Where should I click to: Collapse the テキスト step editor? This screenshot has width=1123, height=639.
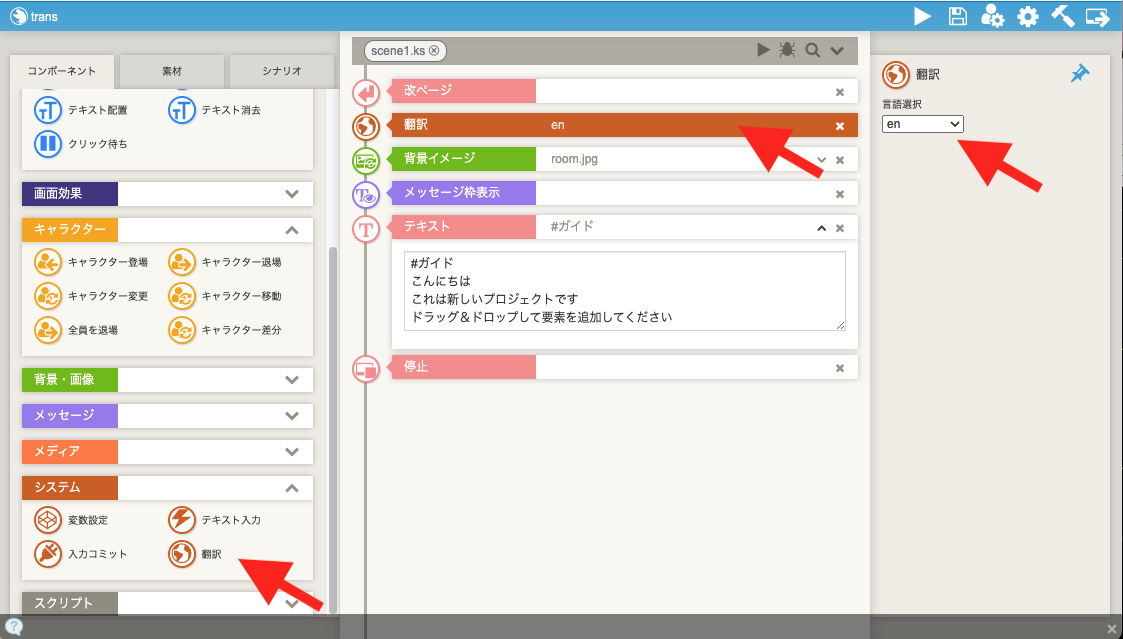pyautogui.click(x=822, y=228)
